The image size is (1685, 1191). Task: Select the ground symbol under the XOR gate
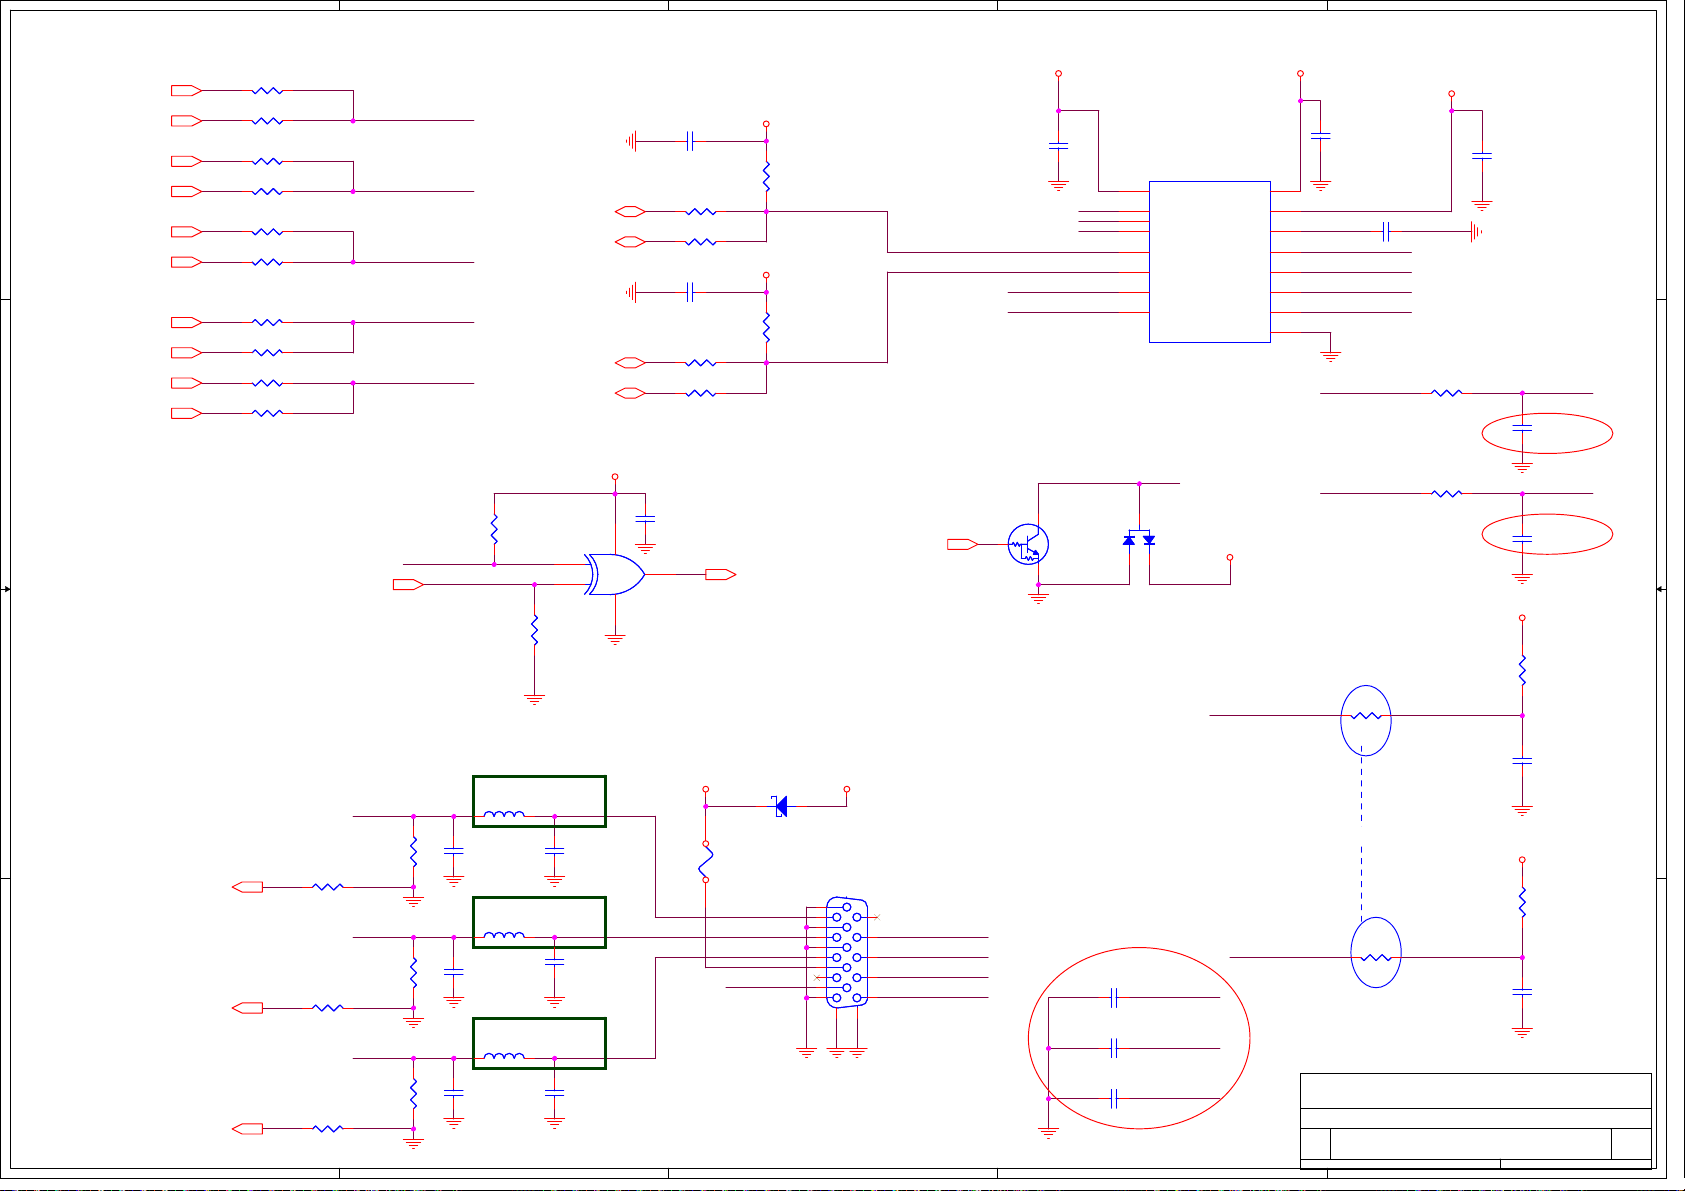point(615,640)
